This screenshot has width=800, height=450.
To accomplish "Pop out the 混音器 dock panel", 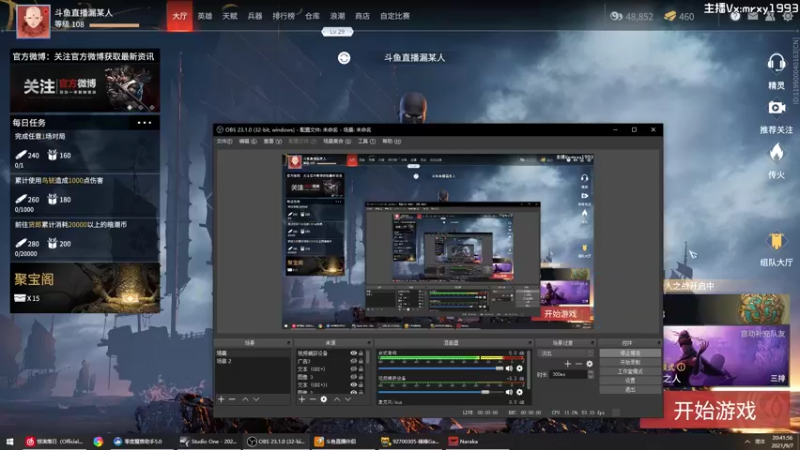I will pyautogui.click(x=530, y=343).
